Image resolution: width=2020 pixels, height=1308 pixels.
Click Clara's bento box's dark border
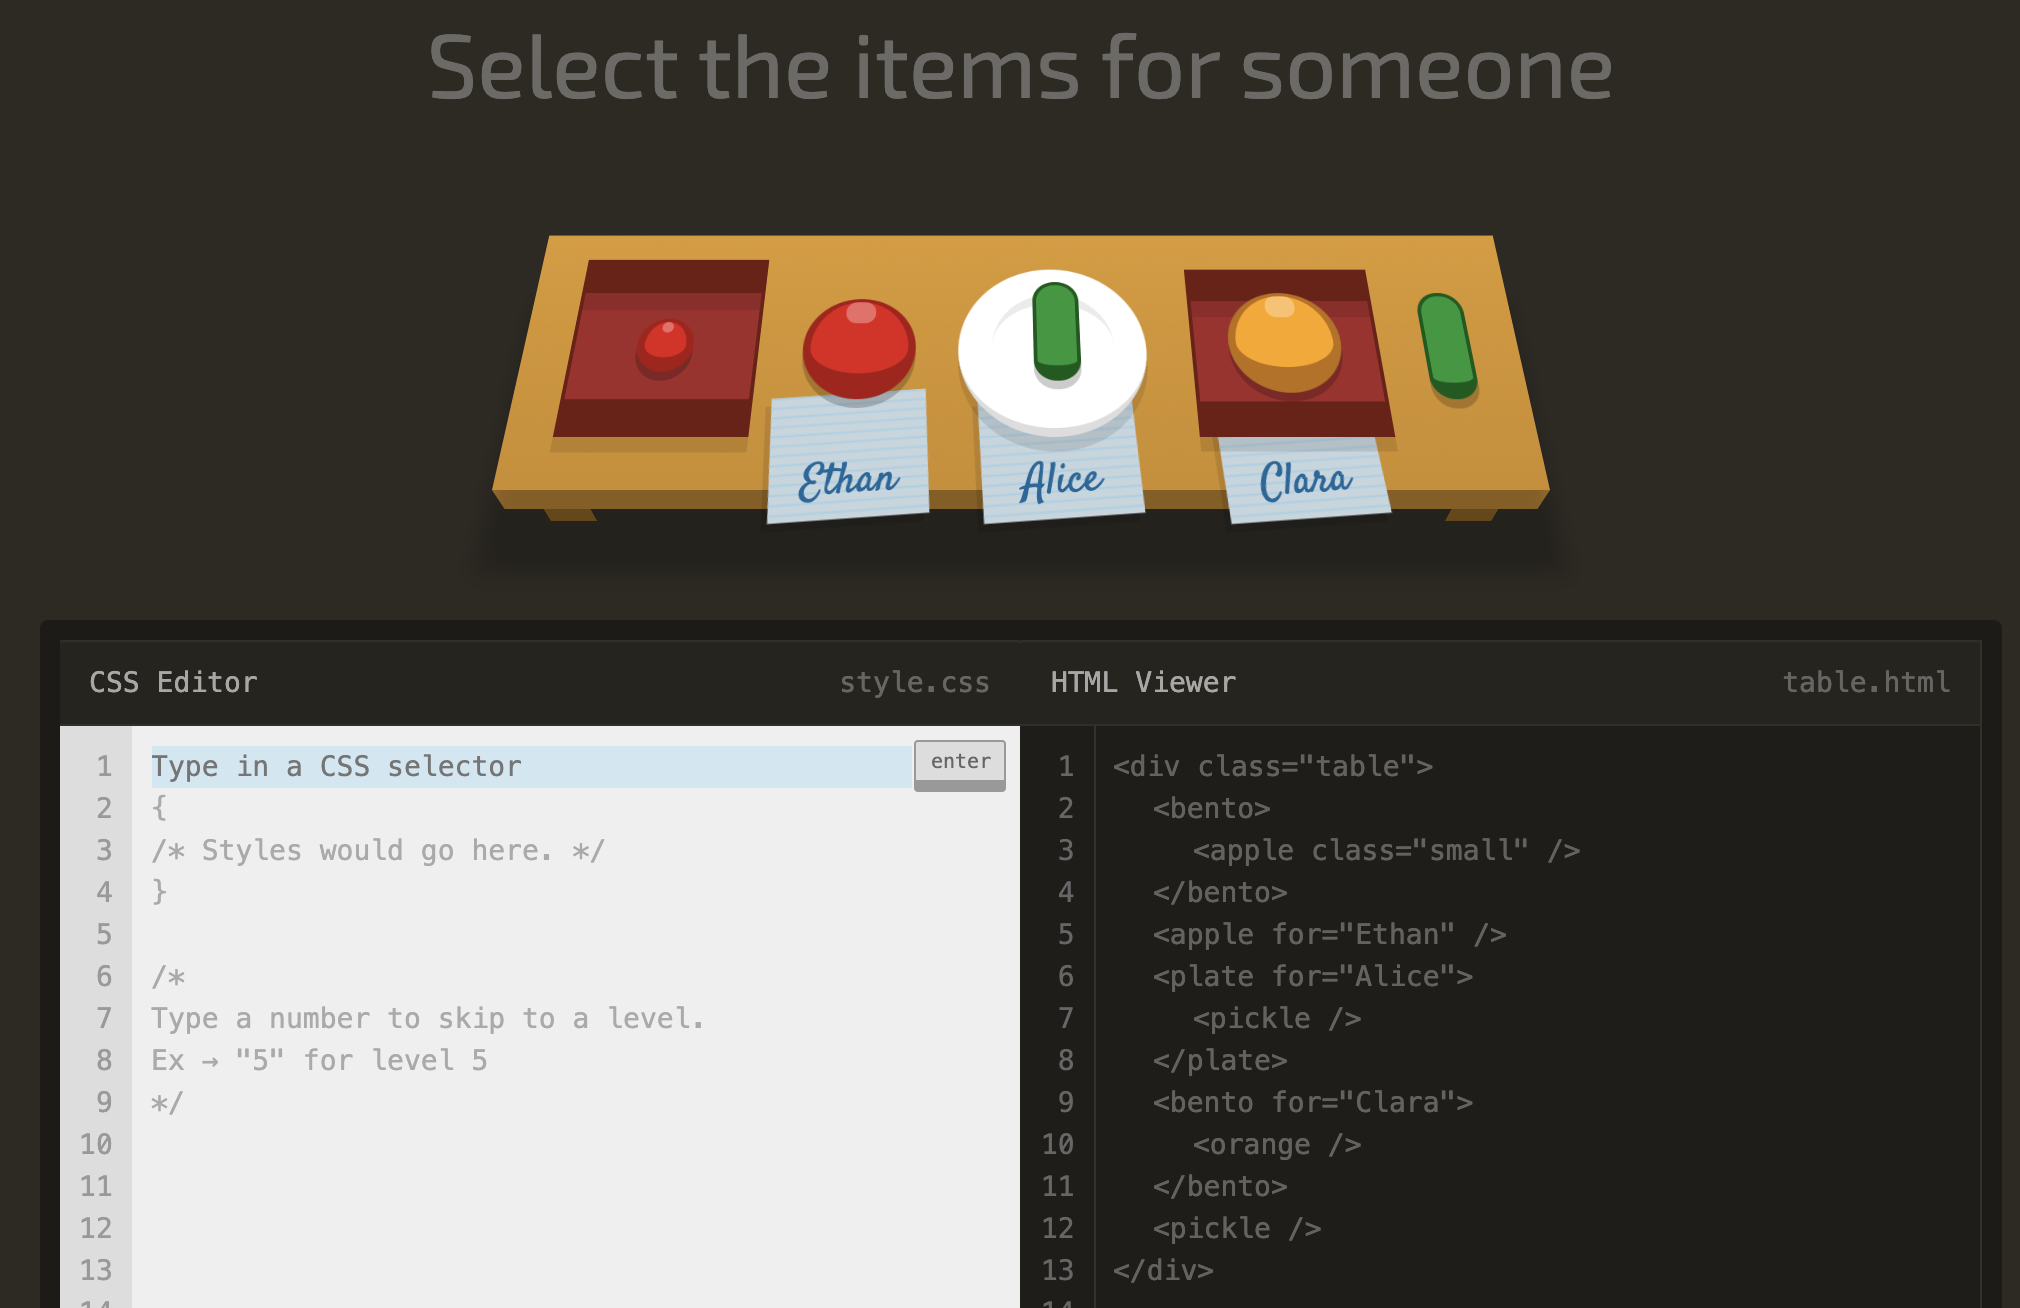[1290, 420]
